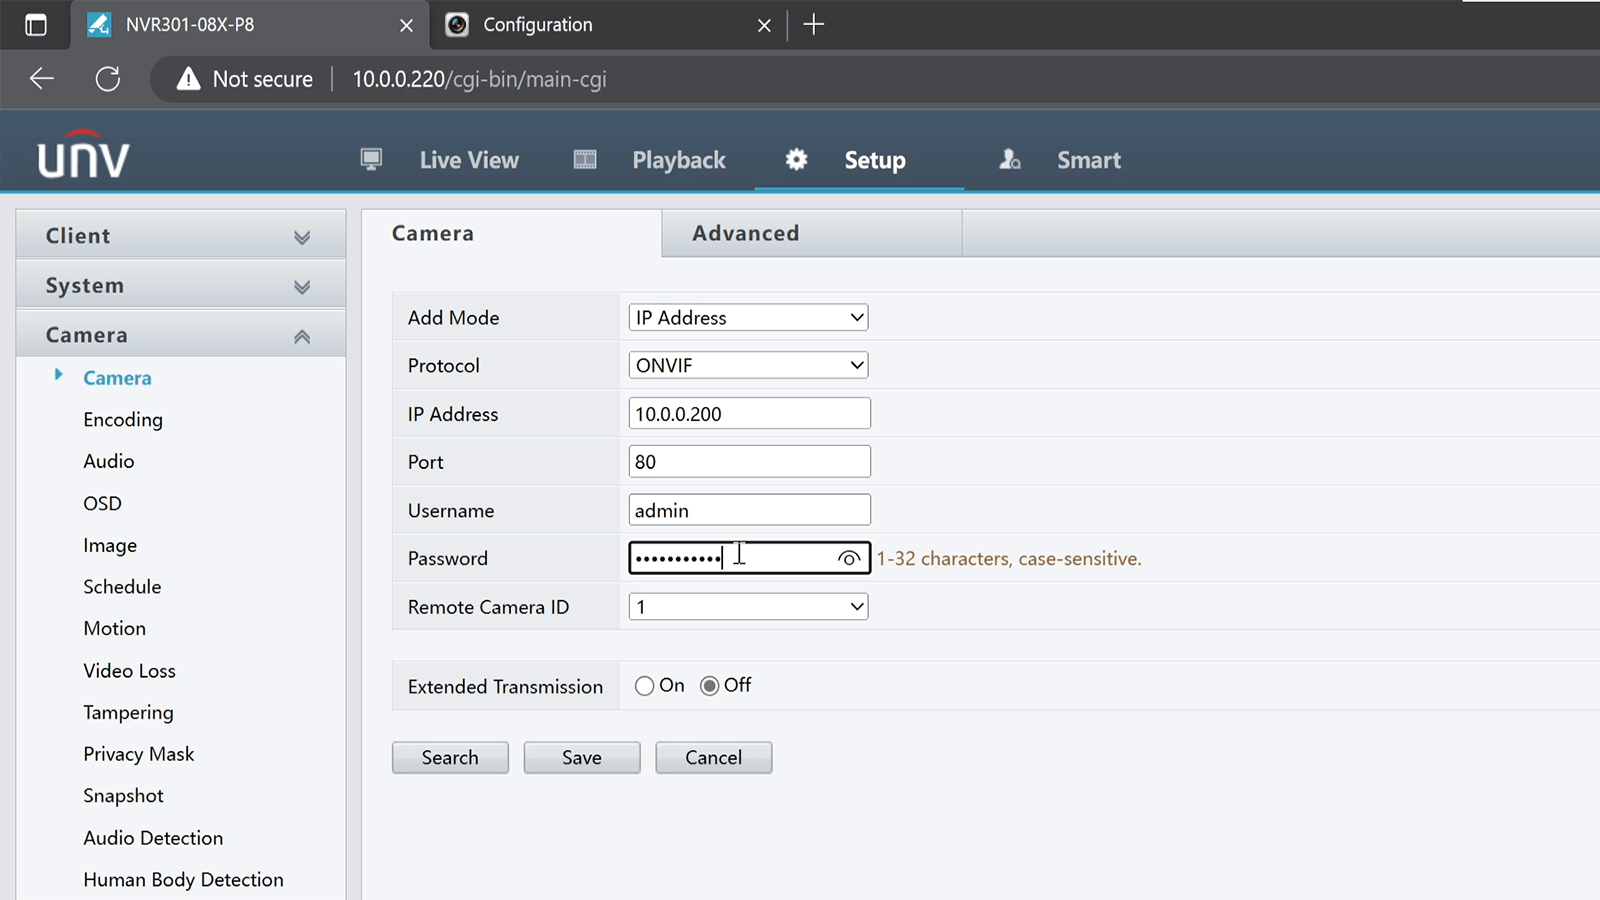Collapse the Camera section
The image size is (1600, 900).
tap(181, 335)
